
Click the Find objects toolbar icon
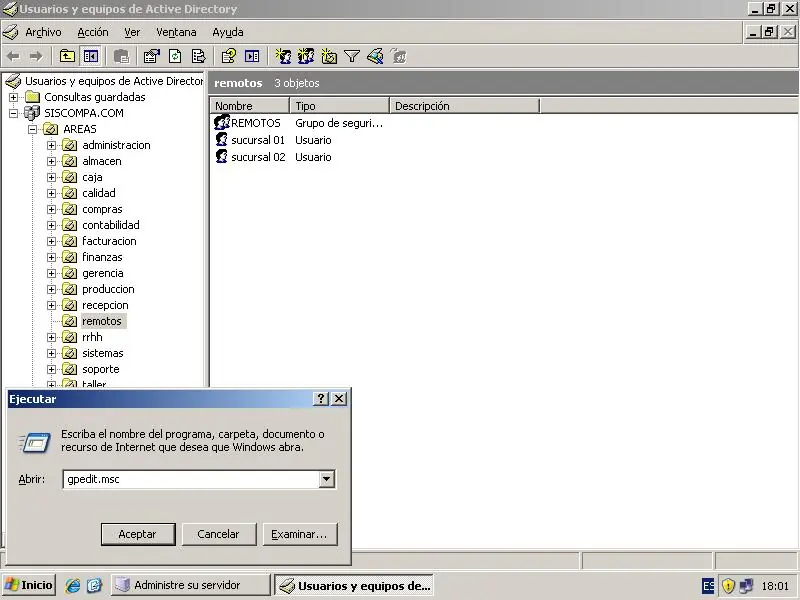[375, 56]
